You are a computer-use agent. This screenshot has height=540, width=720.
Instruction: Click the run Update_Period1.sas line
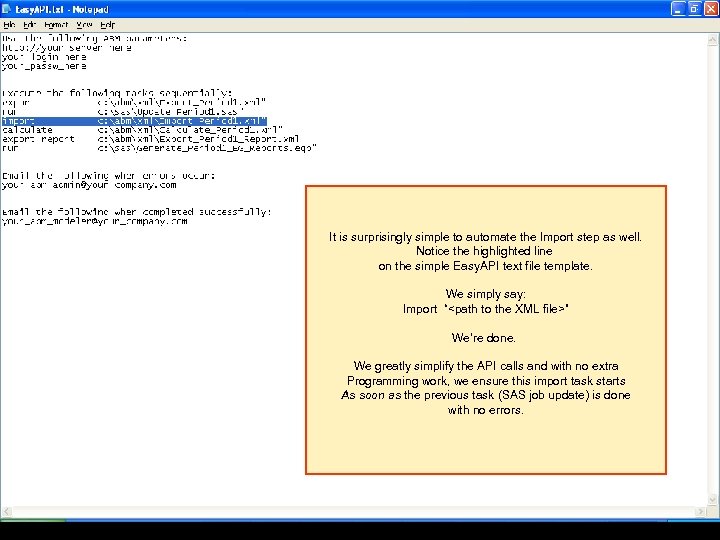pos(123,112)
